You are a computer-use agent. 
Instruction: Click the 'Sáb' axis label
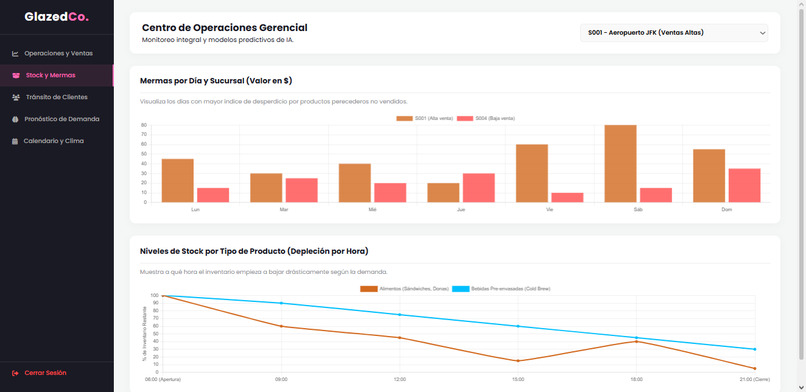tap(638, 210)
